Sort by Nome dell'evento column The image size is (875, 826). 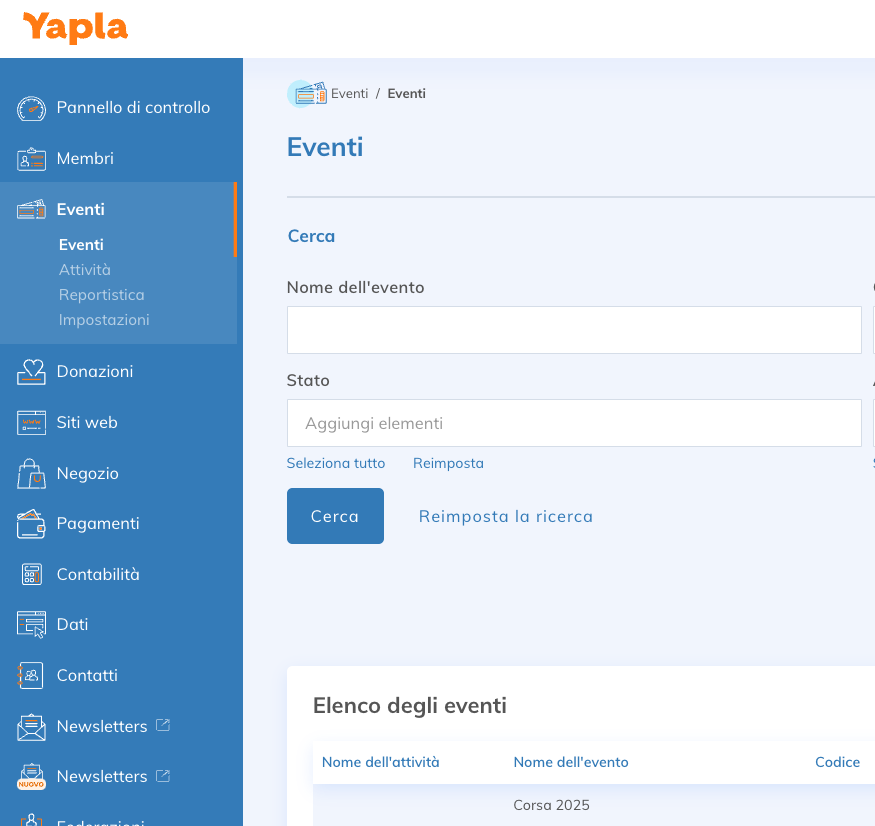[571, 762]
